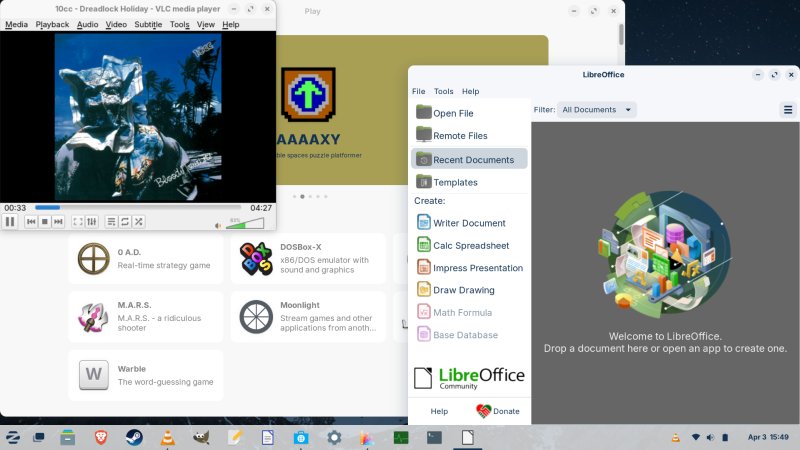Select the second carousel dot in software store
This screenshot has height=450, width=800.
303,196
